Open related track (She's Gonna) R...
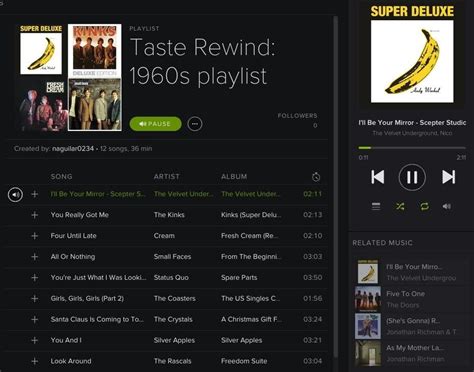This screenshot has width=474, height=372. (x=413, y=321)
